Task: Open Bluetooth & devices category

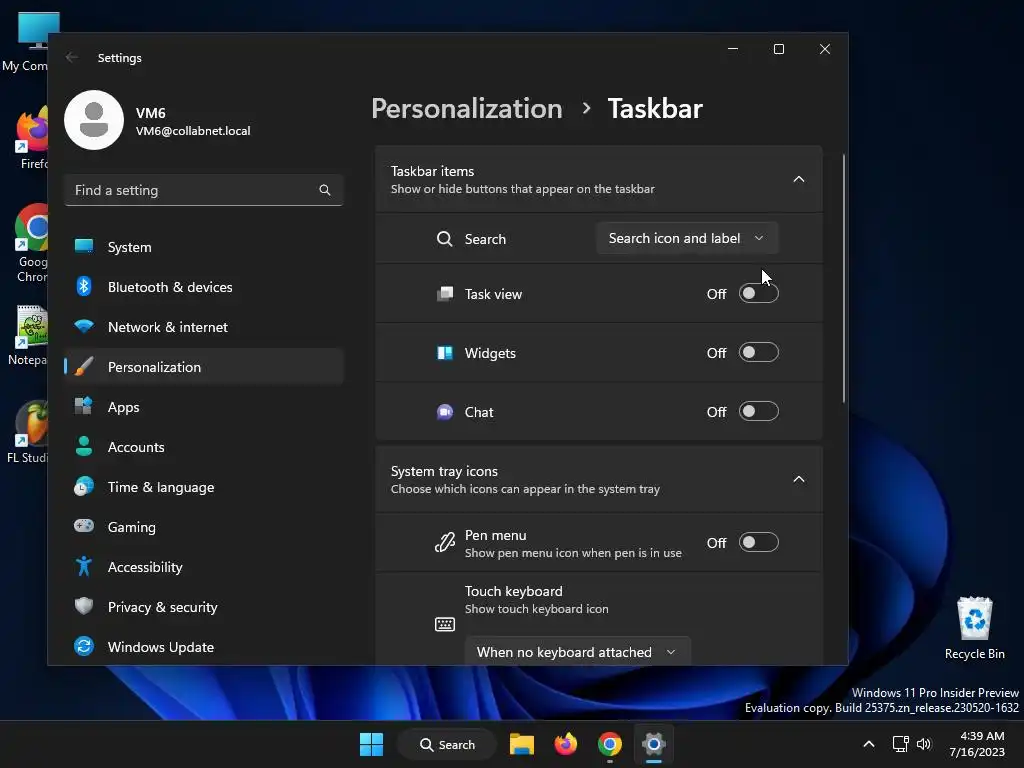Action: [204, 287]
